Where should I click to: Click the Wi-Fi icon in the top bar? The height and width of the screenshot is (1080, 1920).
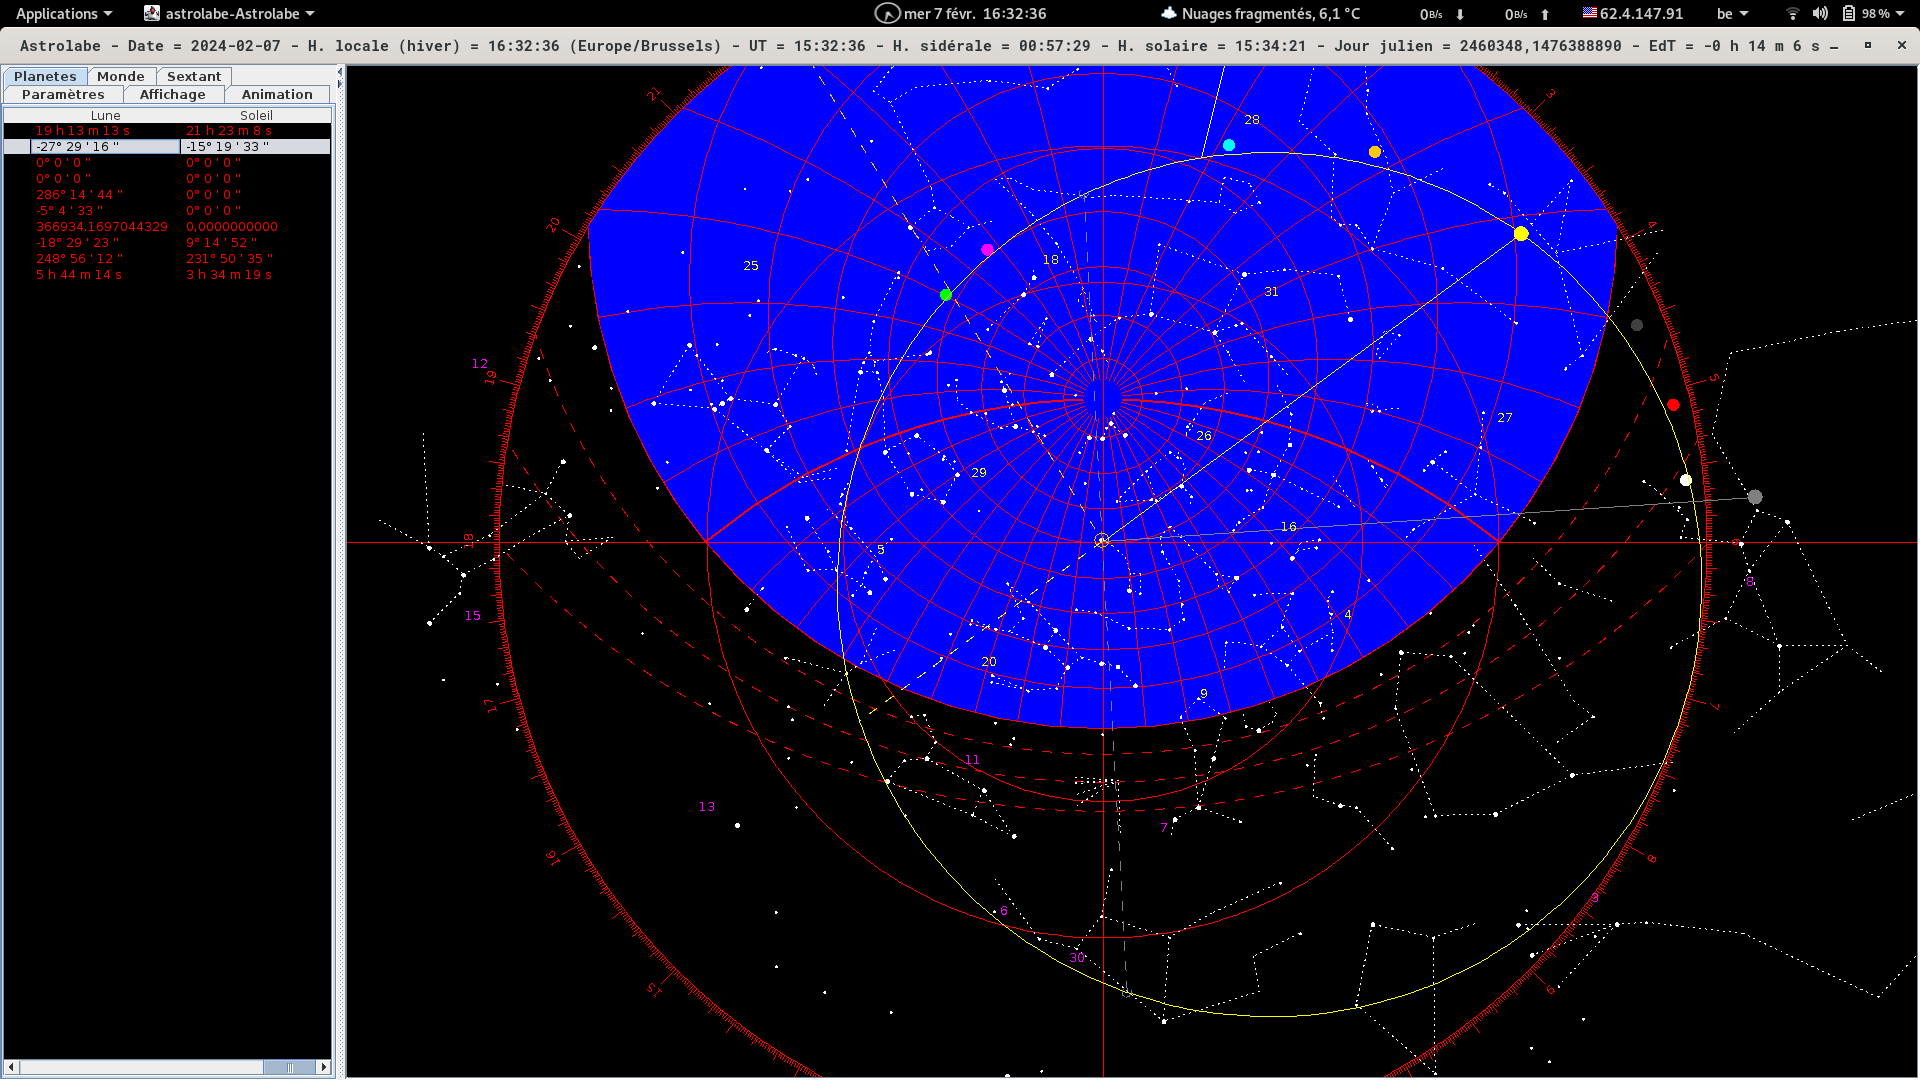tap(1792, 14)
